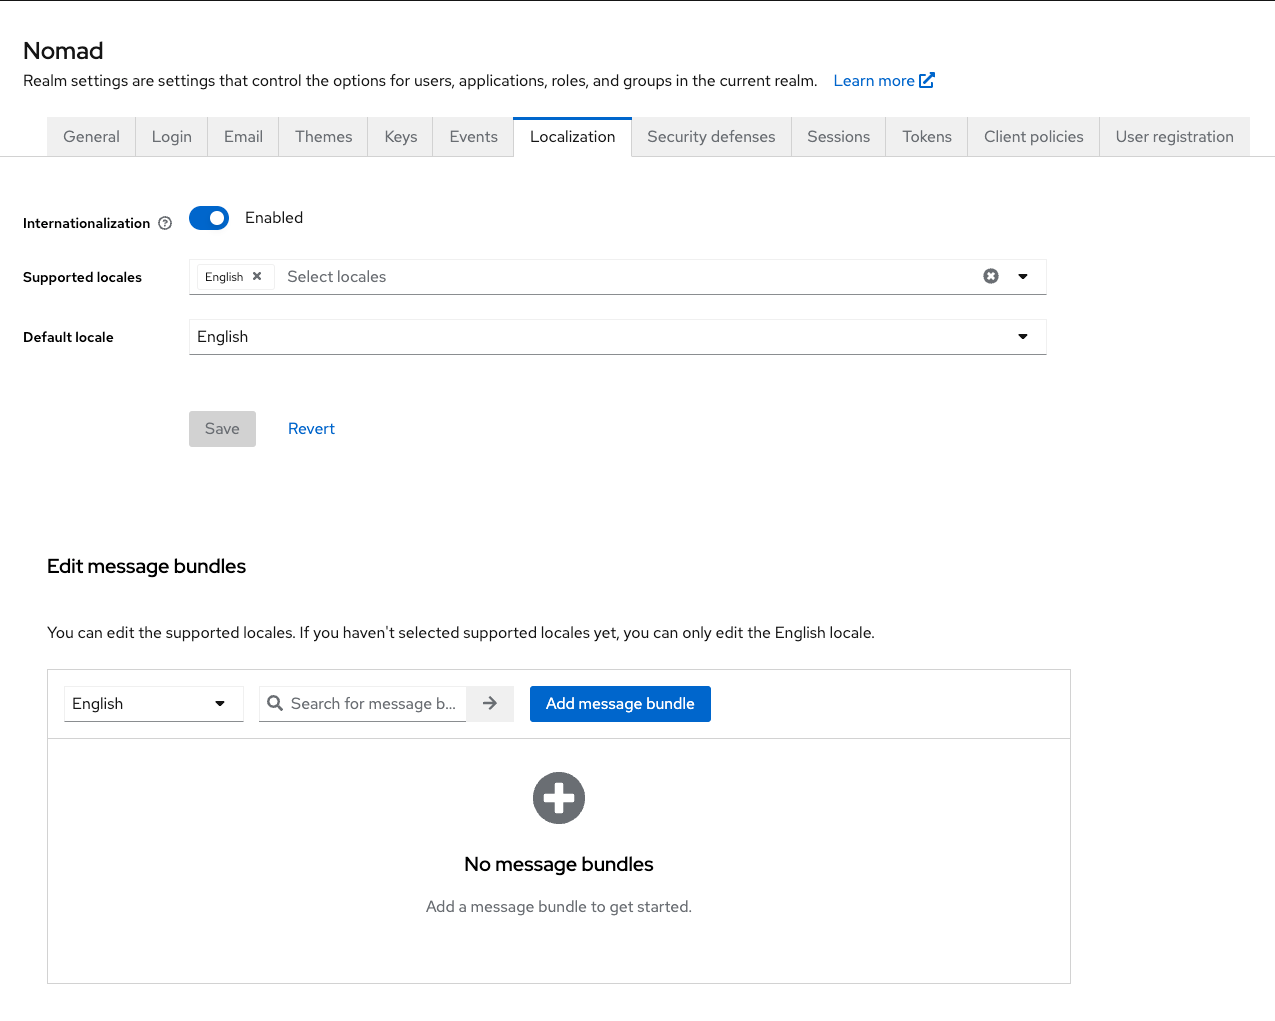
Task: Click the Edit message bundles heading
Action: [146, 566]
